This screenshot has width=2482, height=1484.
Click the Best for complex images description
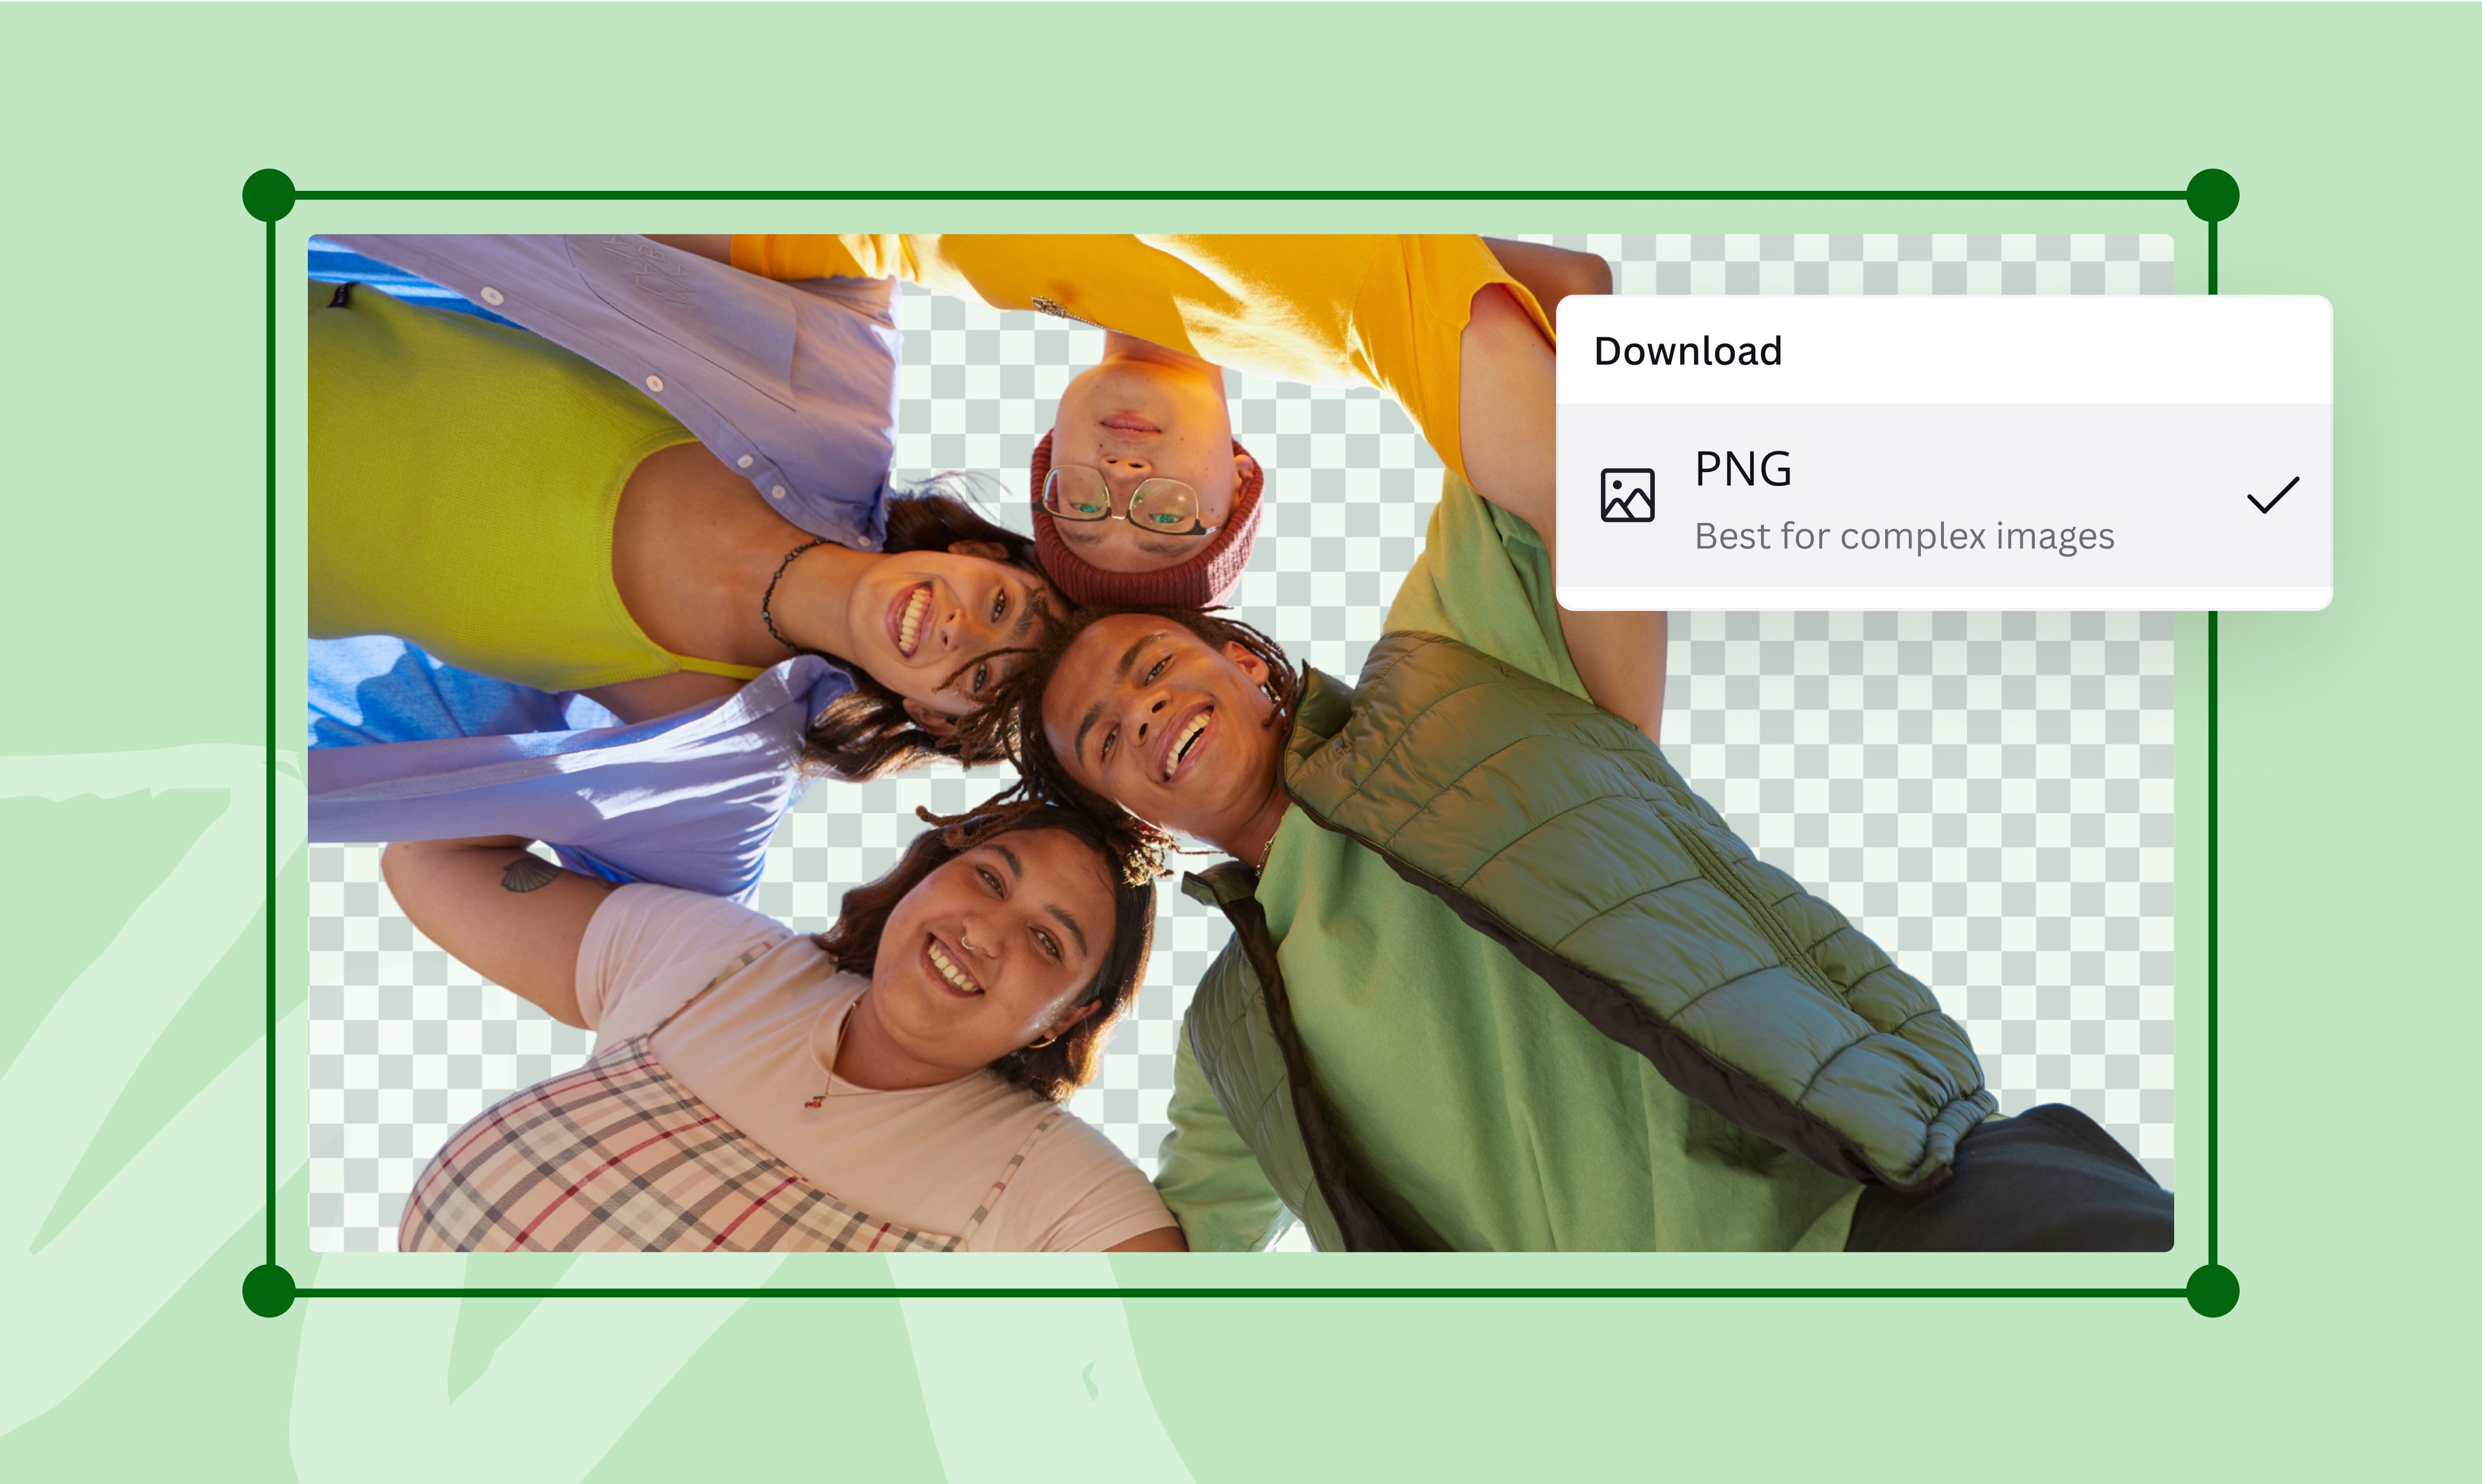(x=1904, y=537)
